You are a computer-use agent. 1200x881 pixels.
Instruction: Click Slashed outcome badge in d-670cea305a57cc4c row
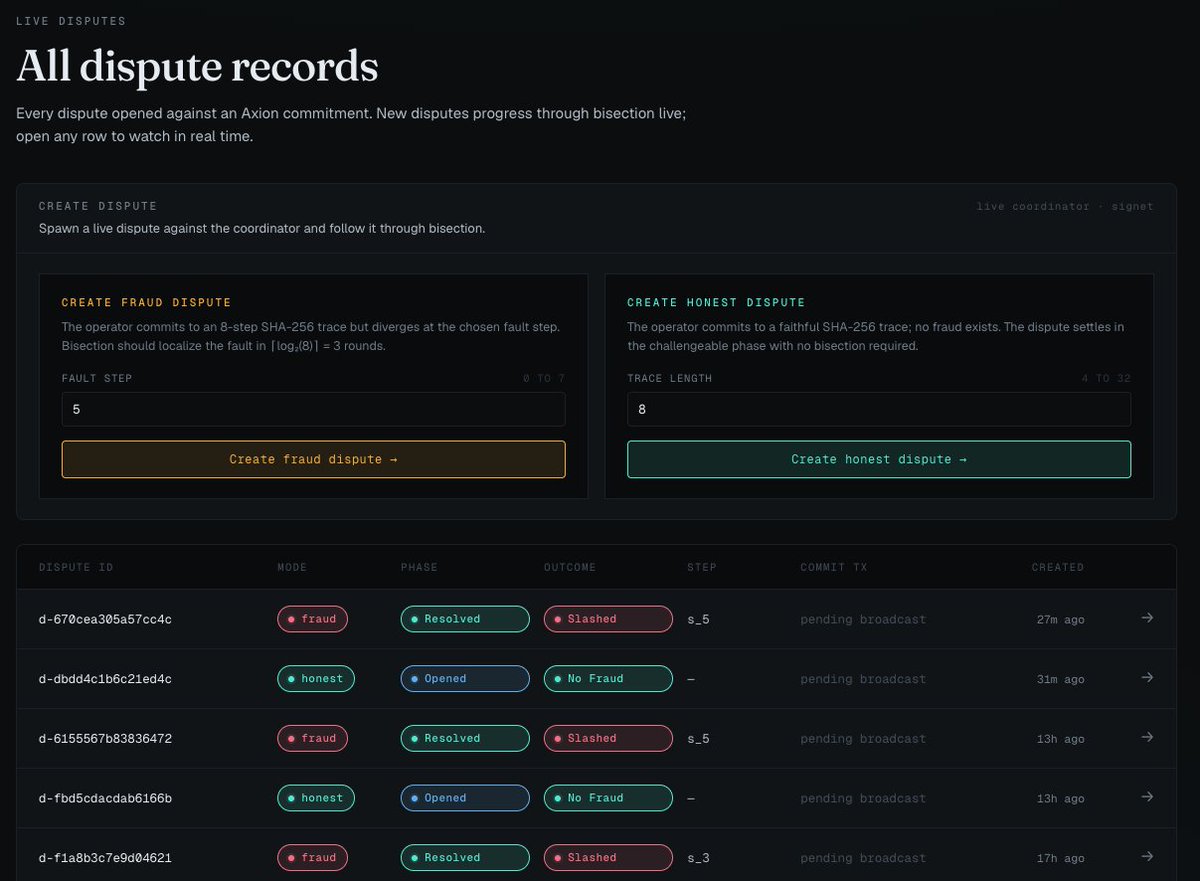[608, 619]
